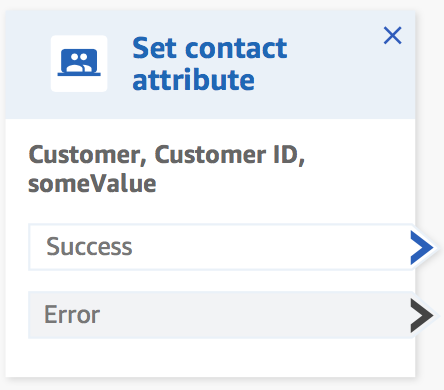Select the Error branch row

click(x=221, y=315)
